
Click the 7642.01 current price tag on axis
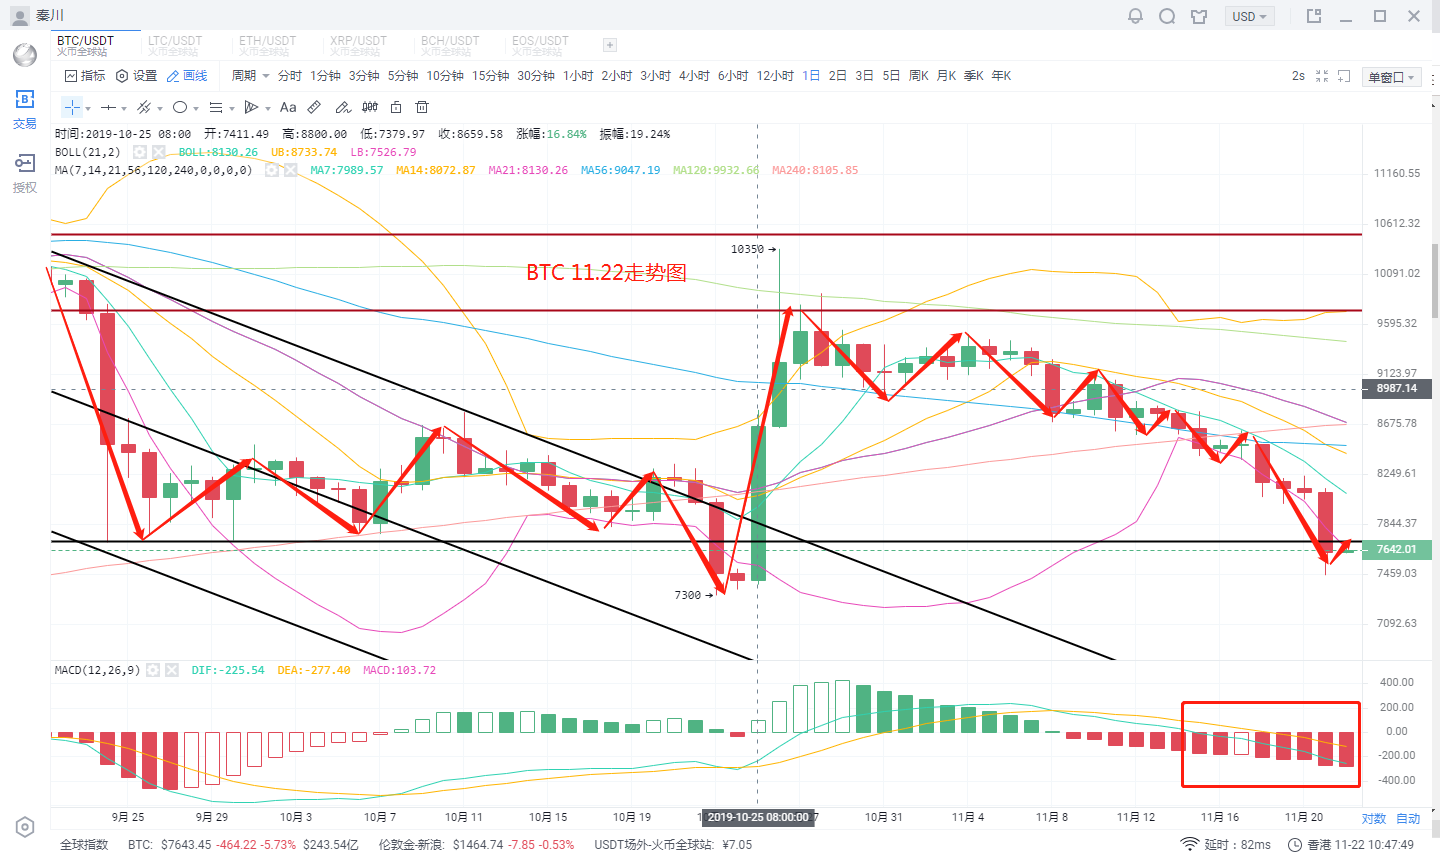coord(1397,549)
